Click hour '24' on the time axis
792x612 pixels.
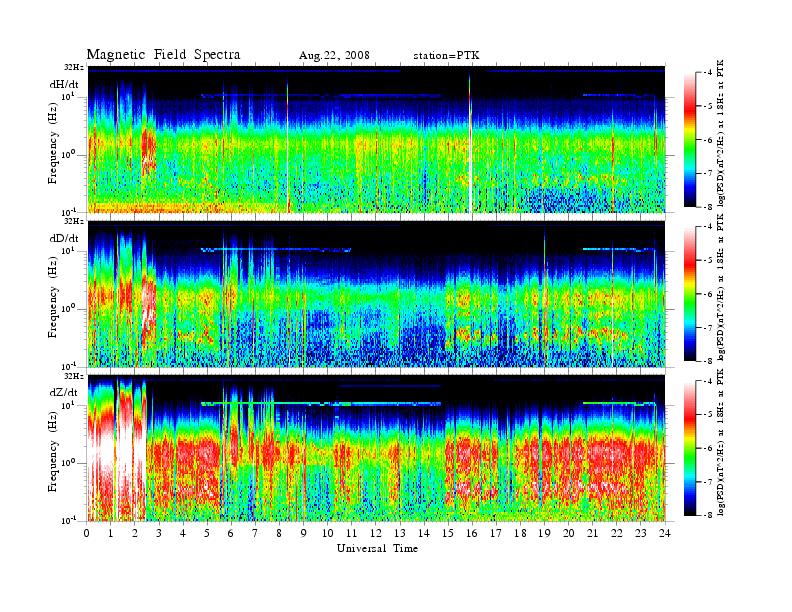[665, 533]
